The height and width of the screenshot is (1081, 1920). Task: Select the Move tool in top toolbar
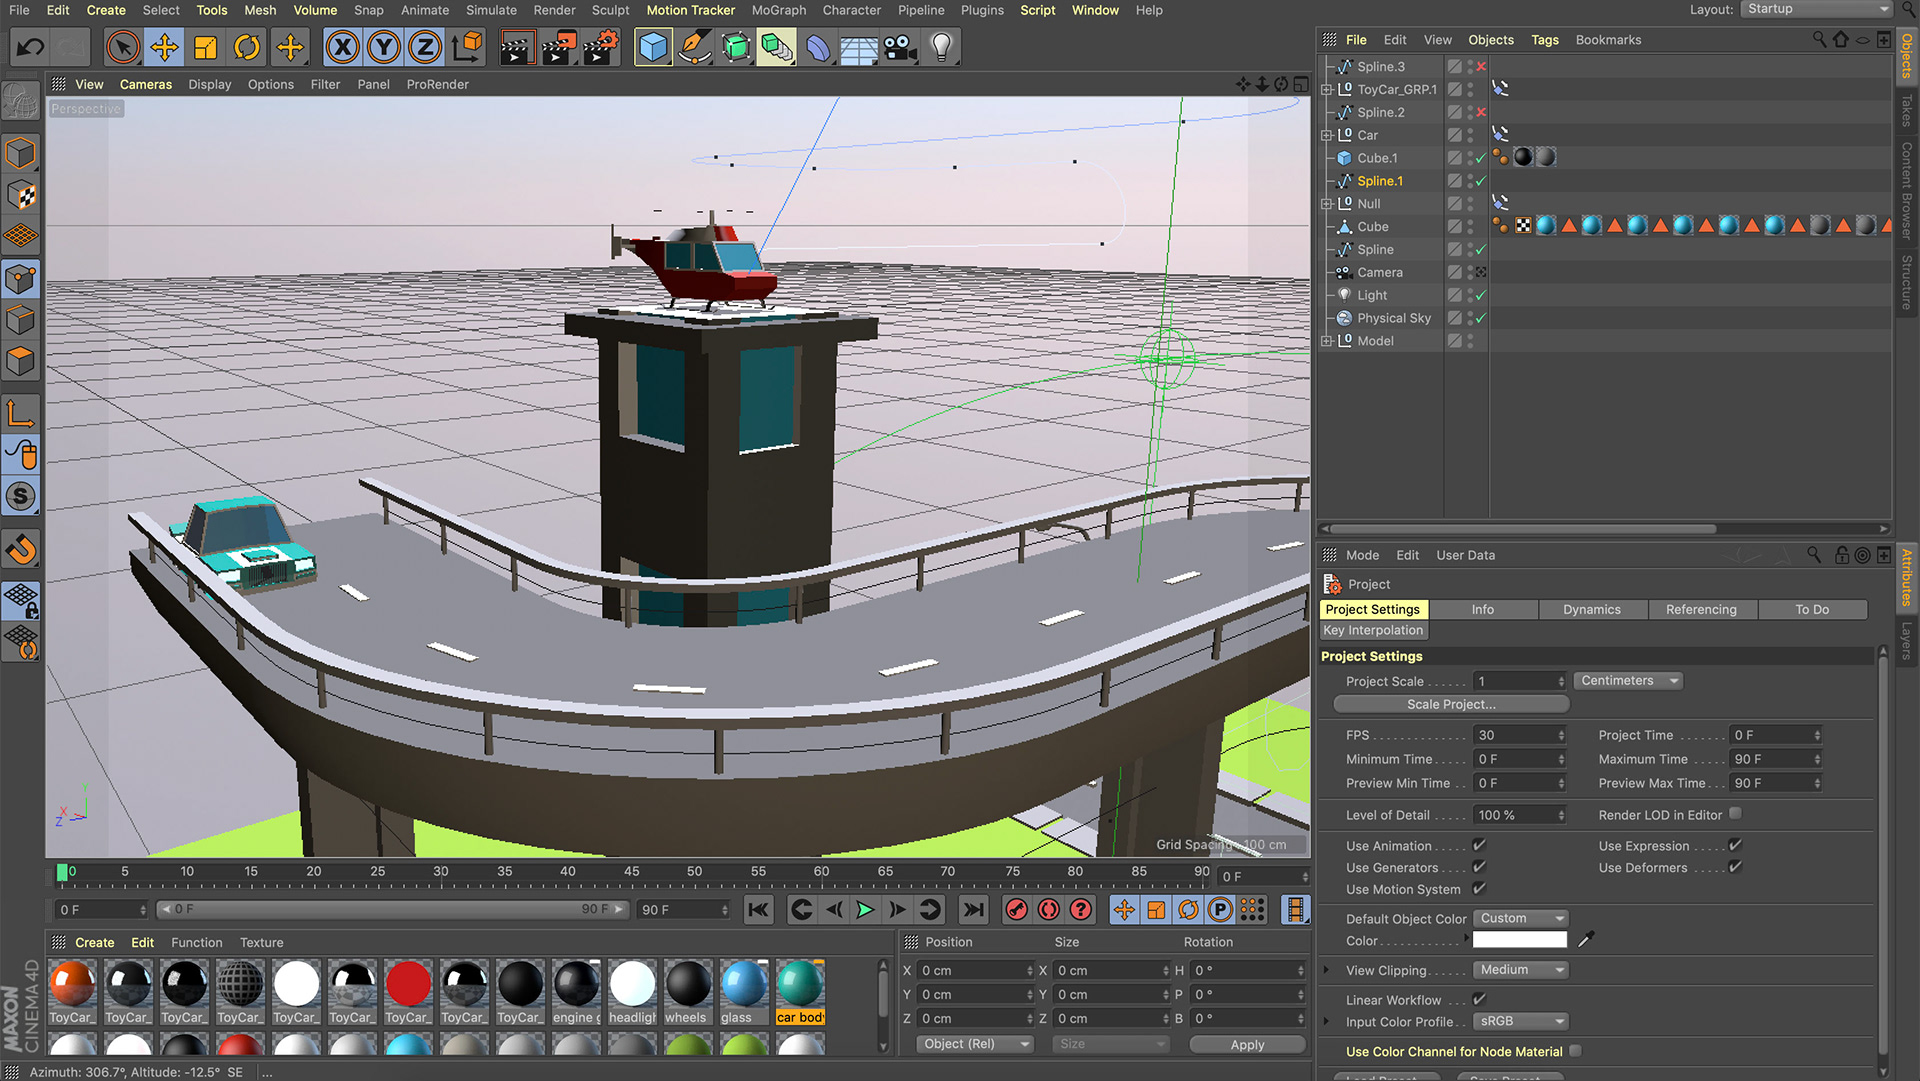[x=165, y=47]
